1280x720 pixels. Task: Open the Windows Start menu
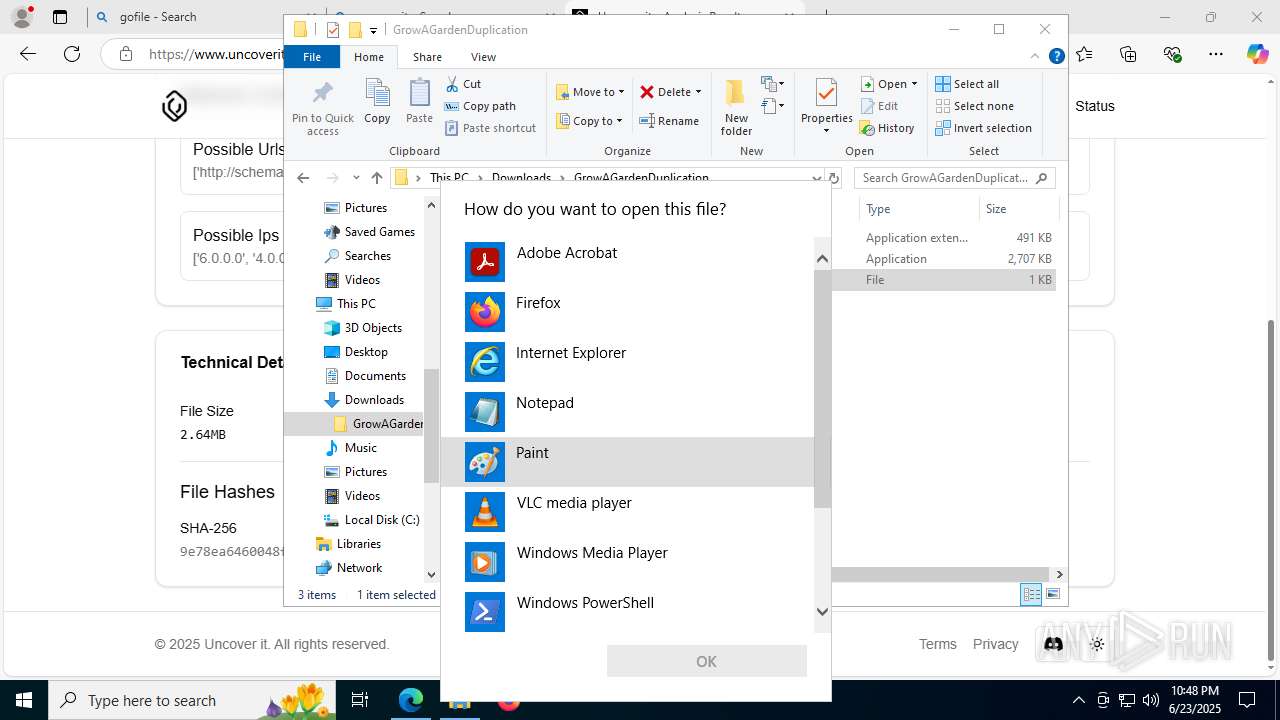[23, 700]
